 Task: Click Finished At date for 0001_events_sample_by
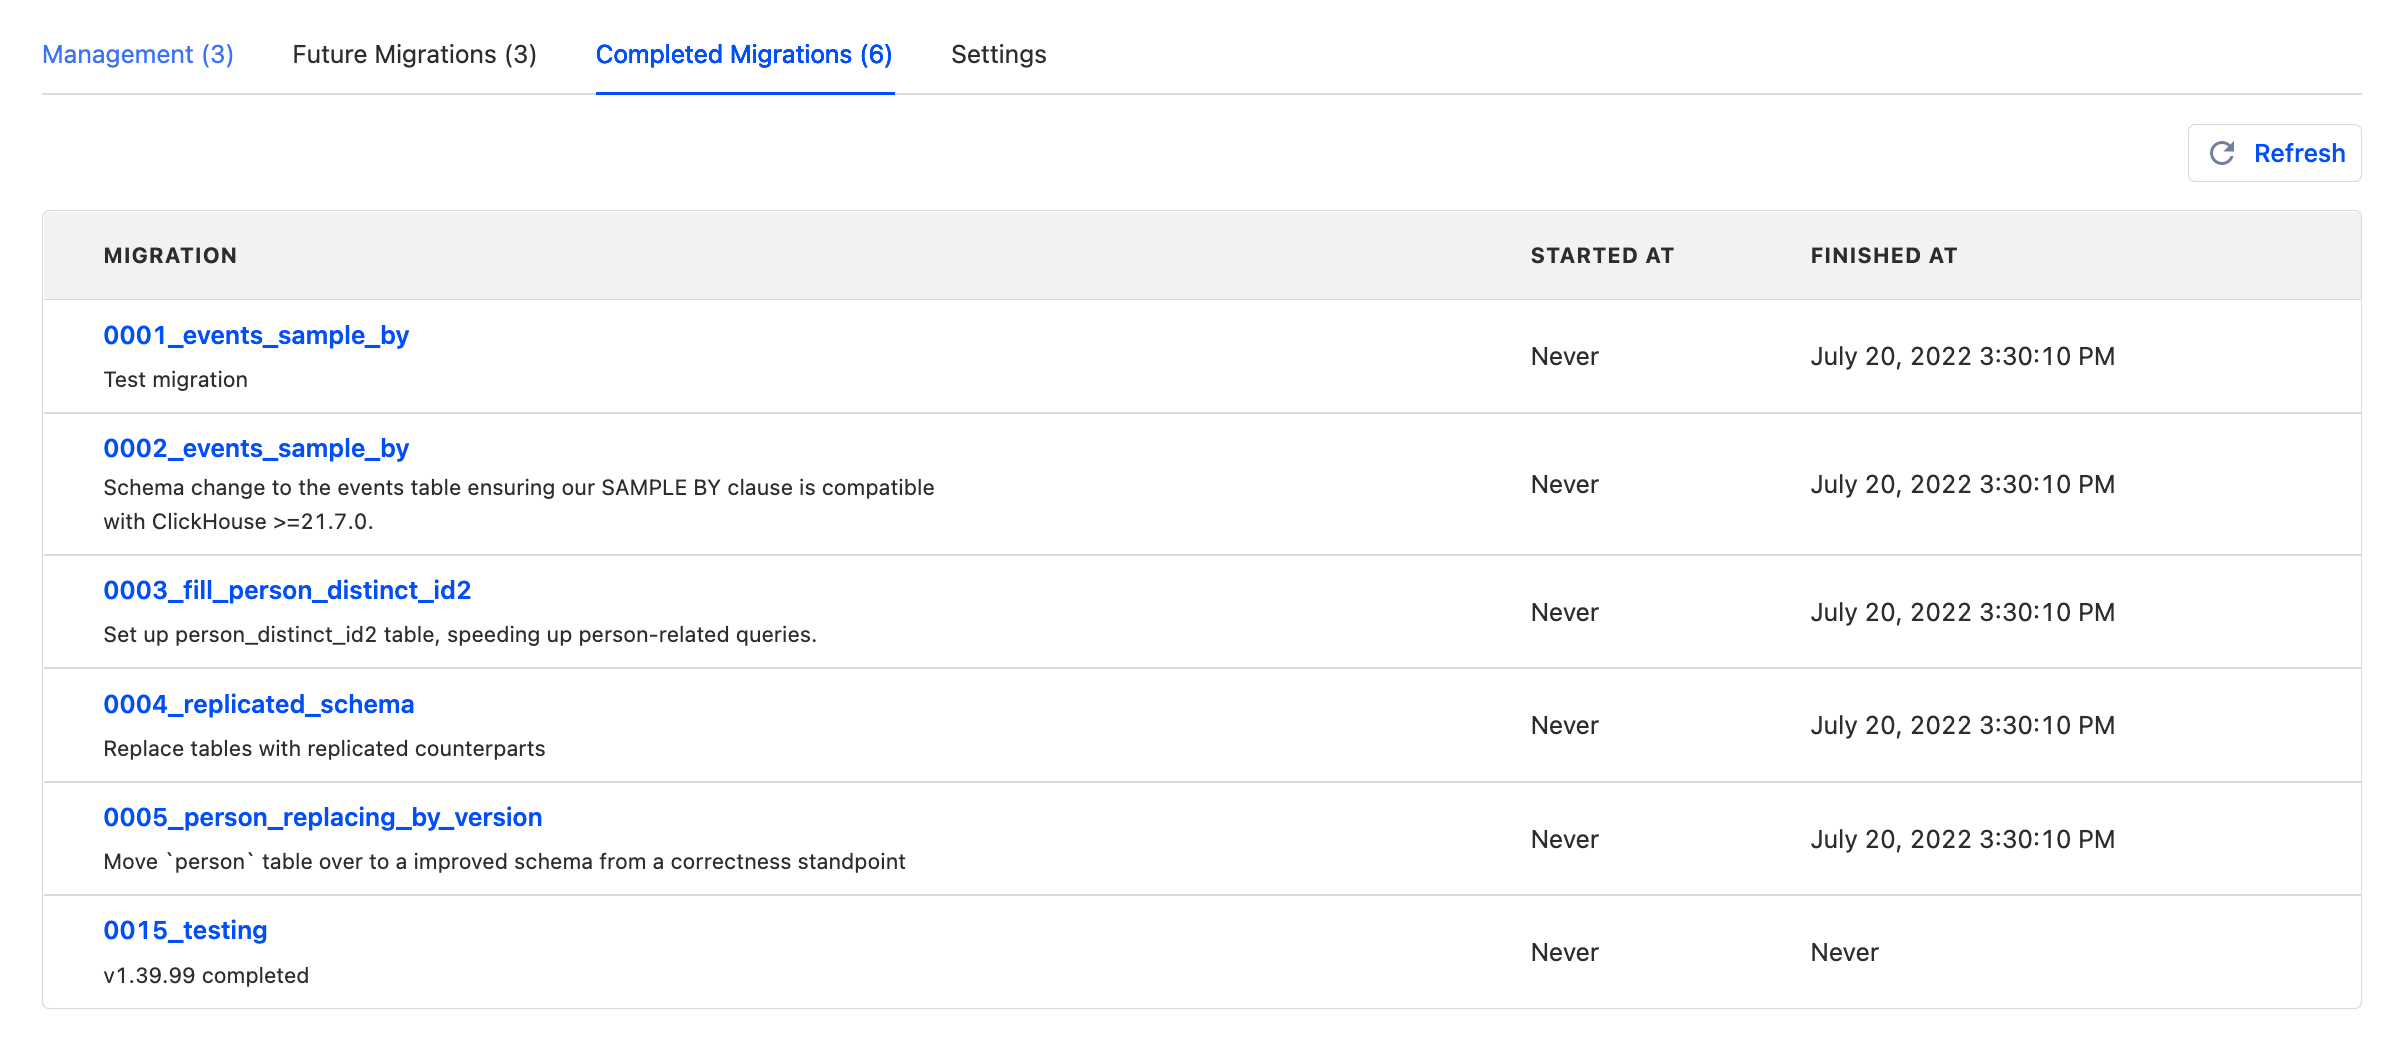click(x=1962, y=356)
